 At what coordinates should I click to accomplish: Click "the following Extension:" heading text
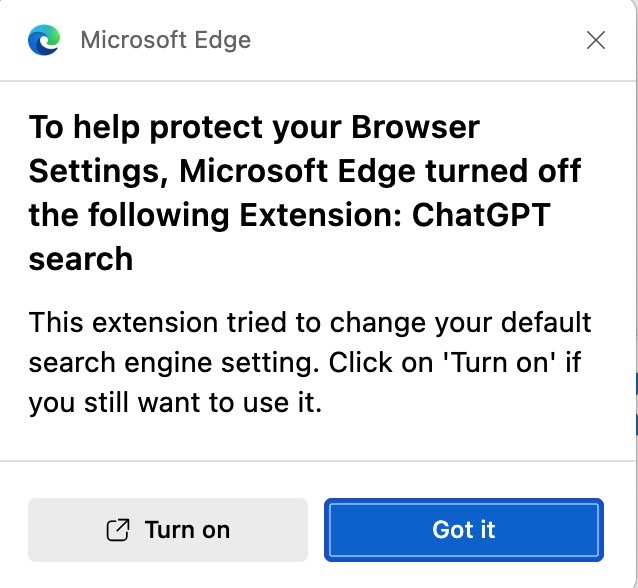(x=216, y=215)
